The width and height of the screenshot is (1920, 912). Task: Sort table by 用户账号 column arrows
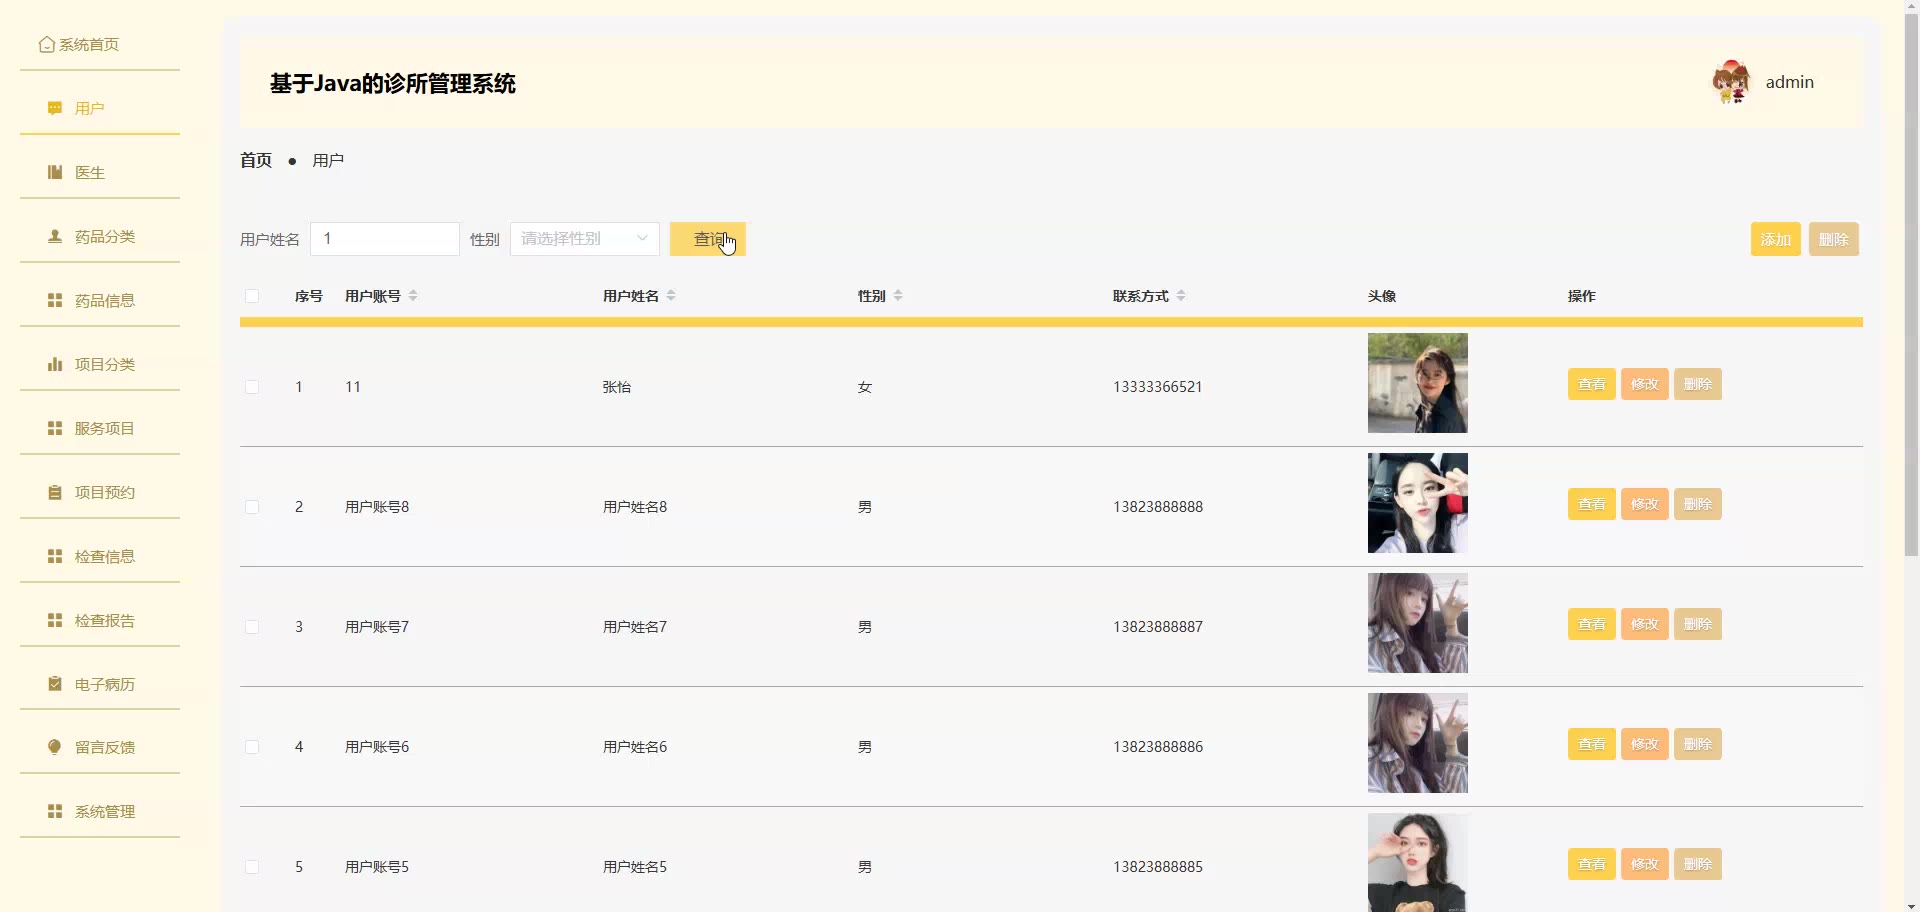tap(413, 296)
